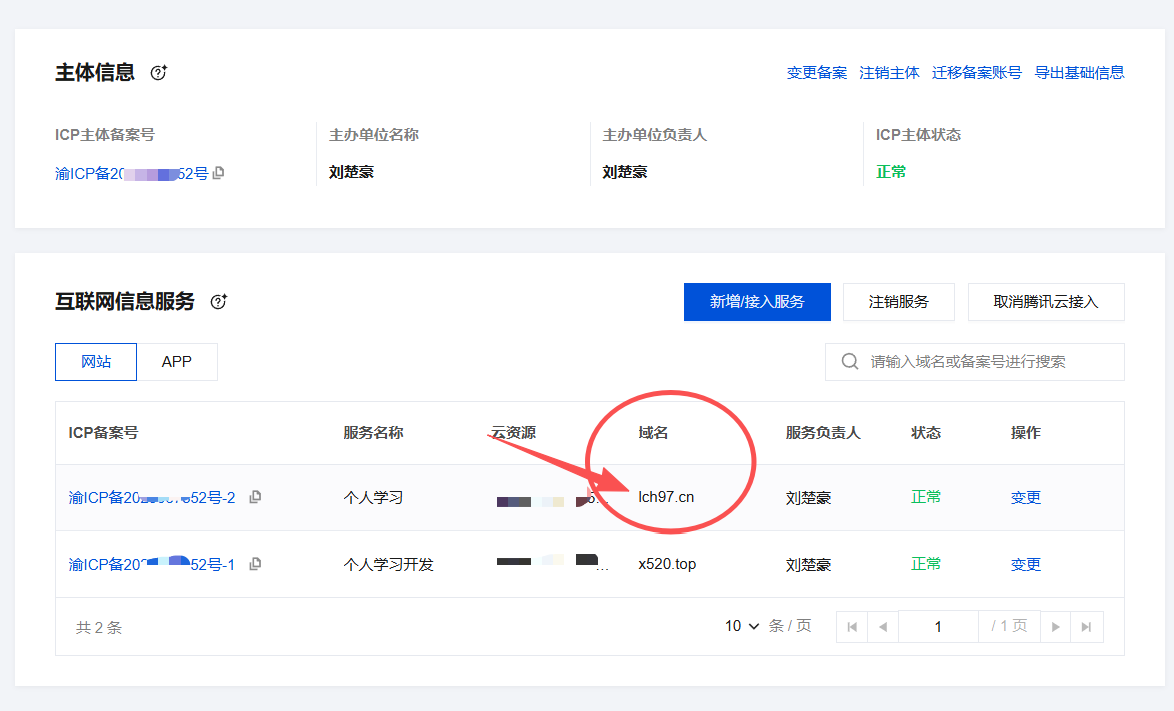Click 变更 in the lch97.cn row
Image resolution: width=1174 pixels, height=711 pixels.
point(1025,497)
